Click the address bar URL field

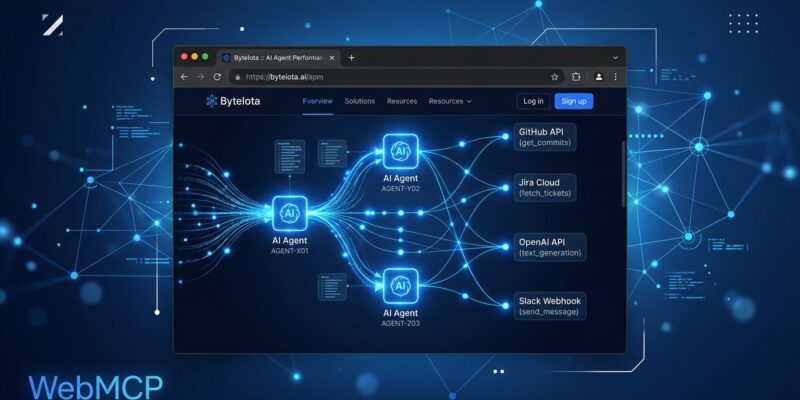click(396, 77)
